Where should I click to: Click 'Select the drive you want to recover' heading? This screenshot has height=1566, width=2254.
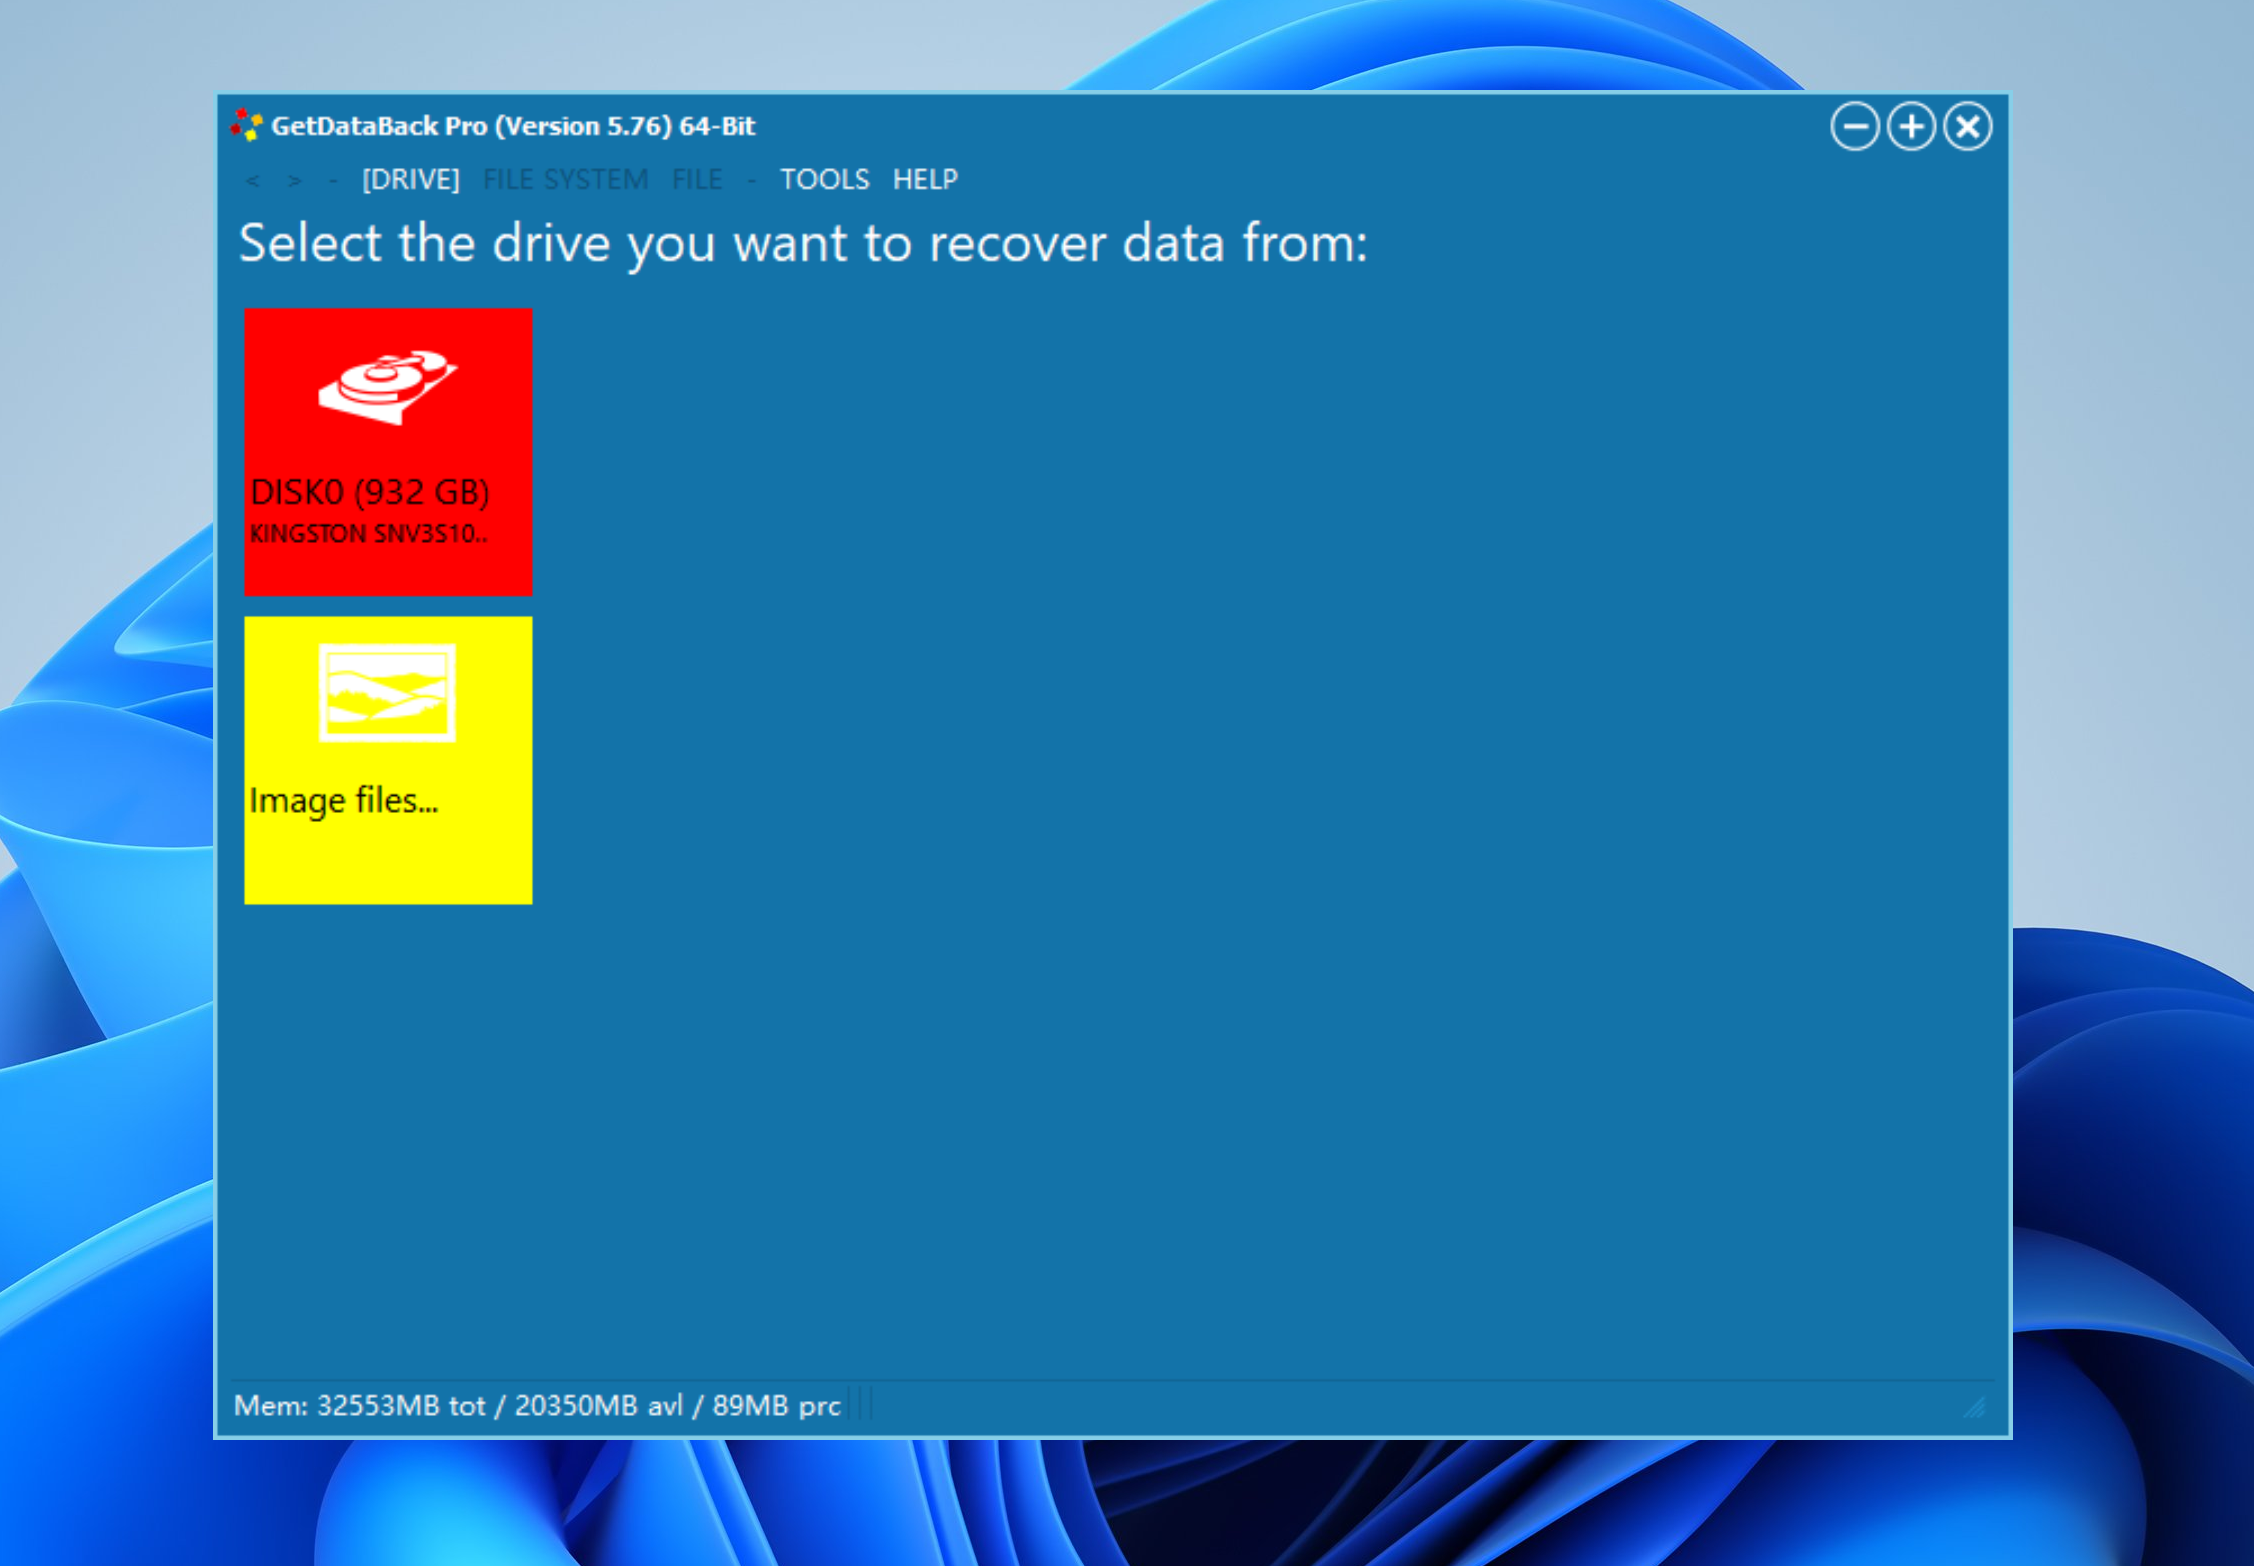coord(803,243)
